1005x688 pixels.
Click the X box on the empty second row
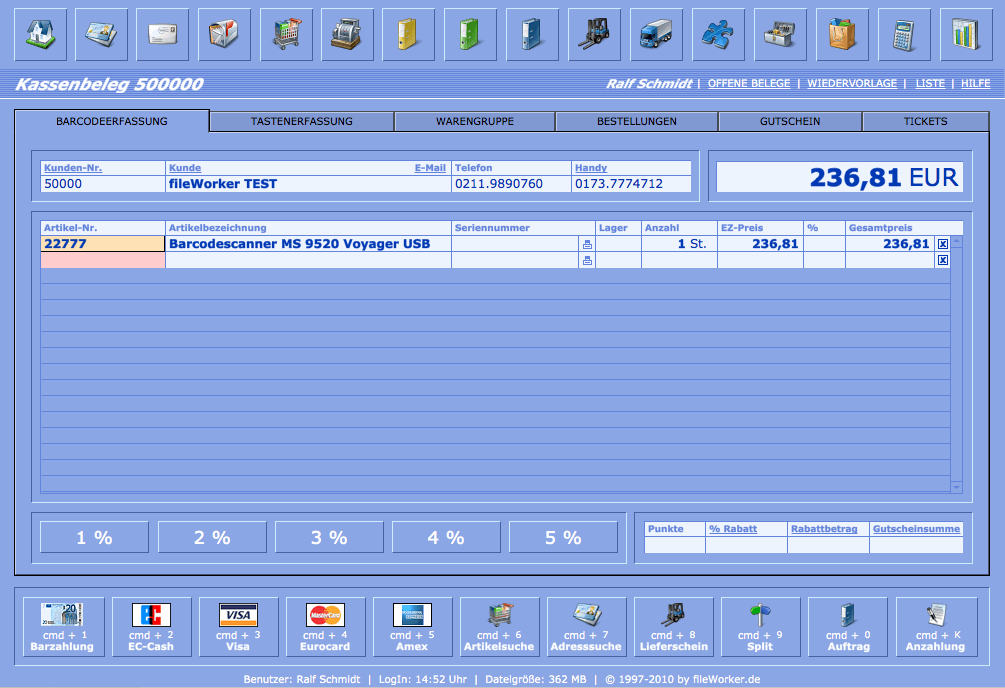coord(942,261)
